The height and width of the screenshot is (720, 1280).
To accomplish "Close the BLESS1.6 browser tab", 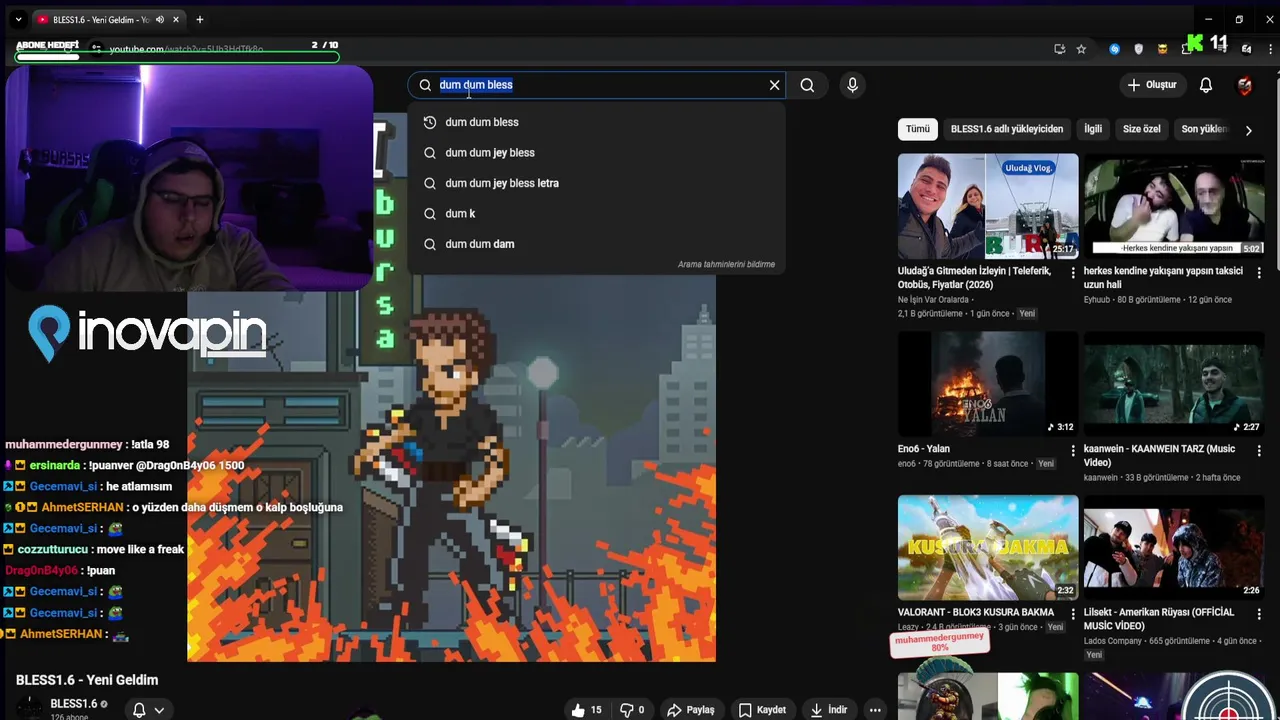I will click(x=176, y=19).
